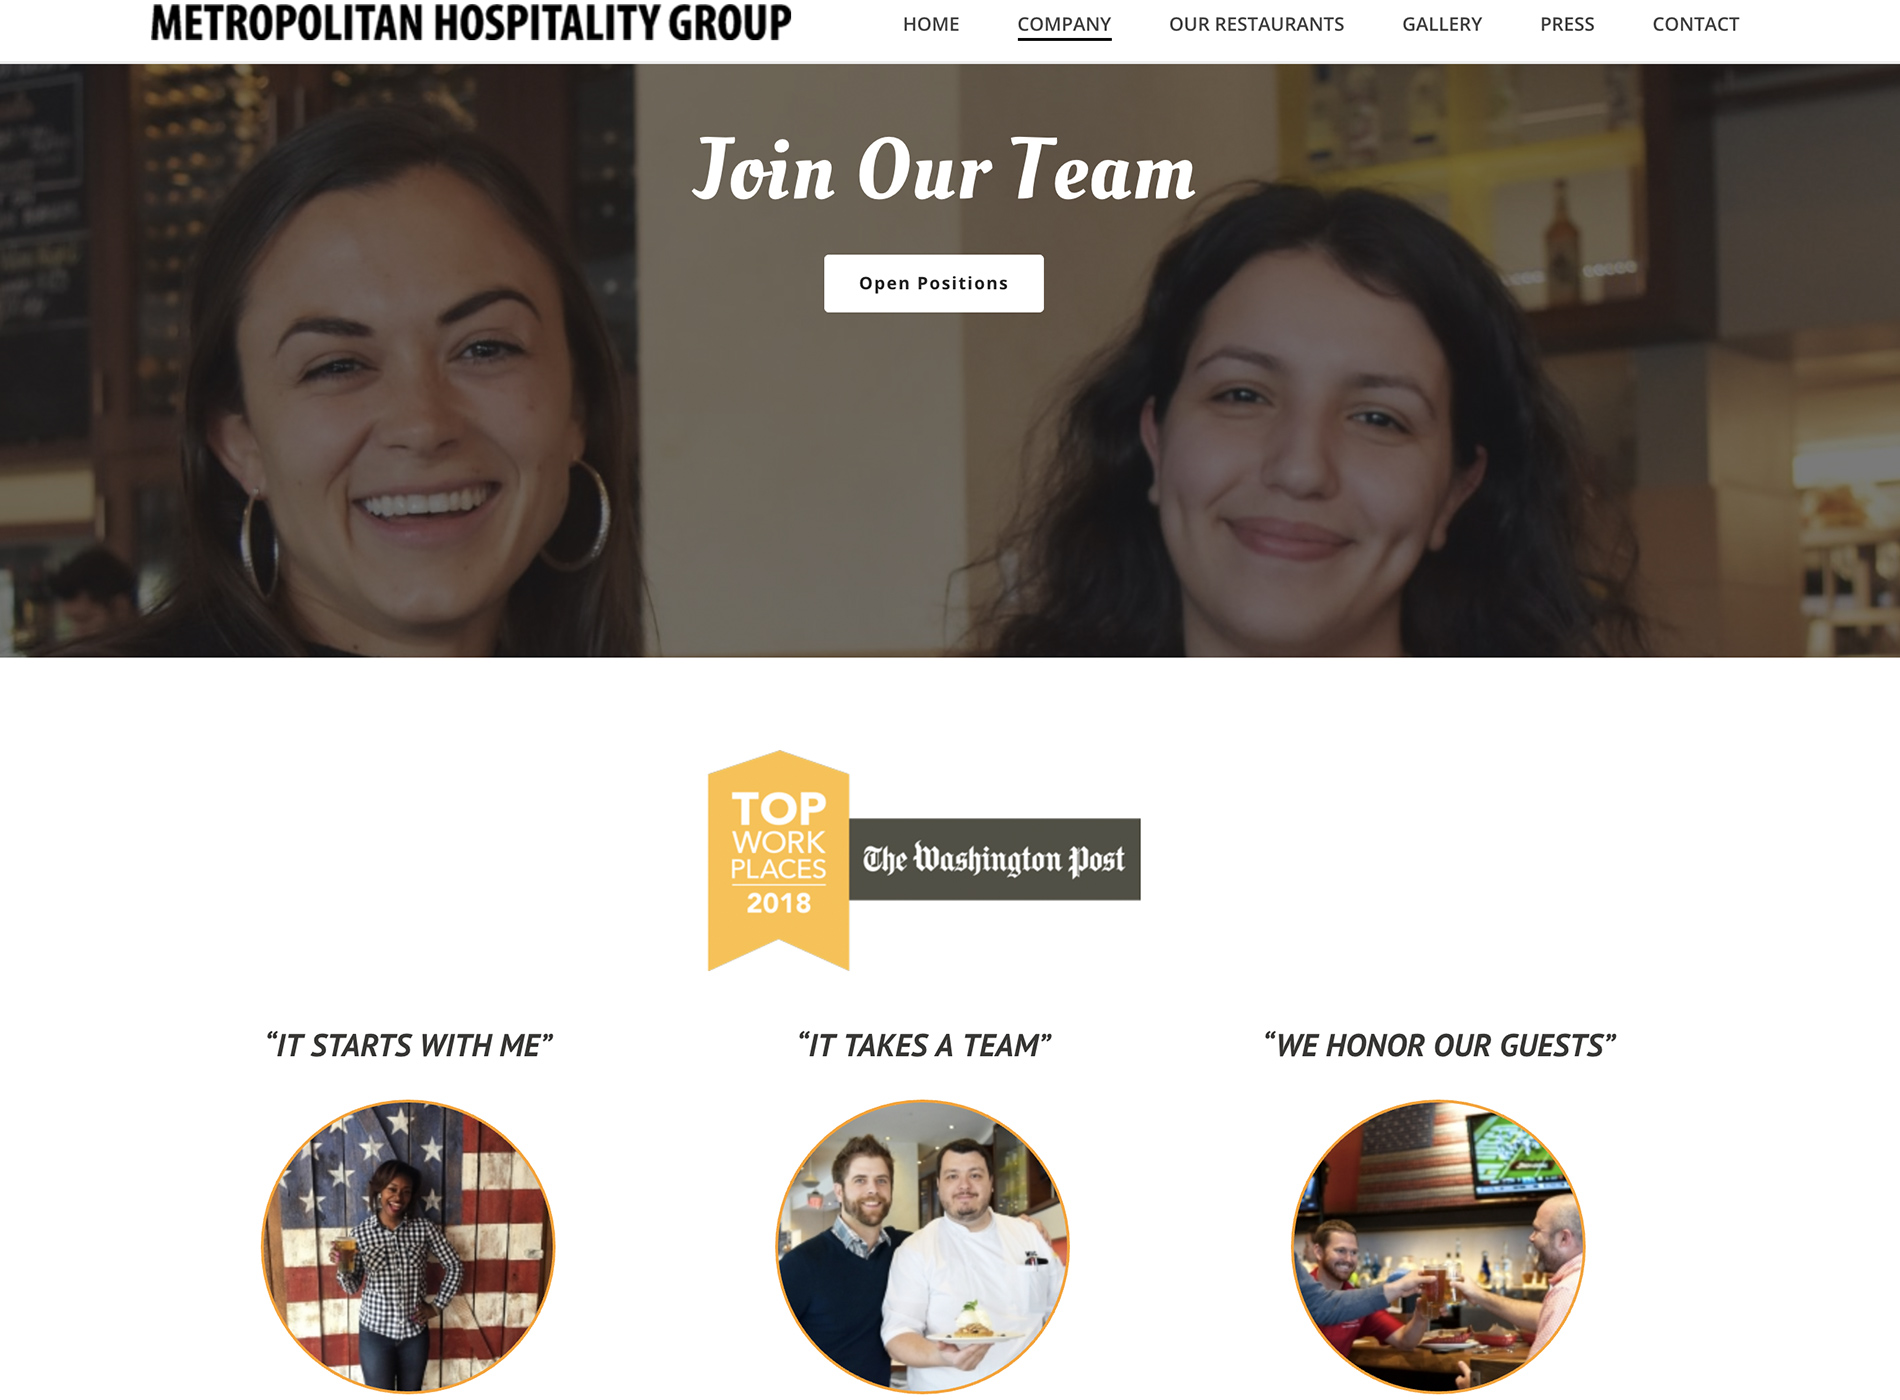
Task: Go to the GALLERY page
Action: 1441,24
